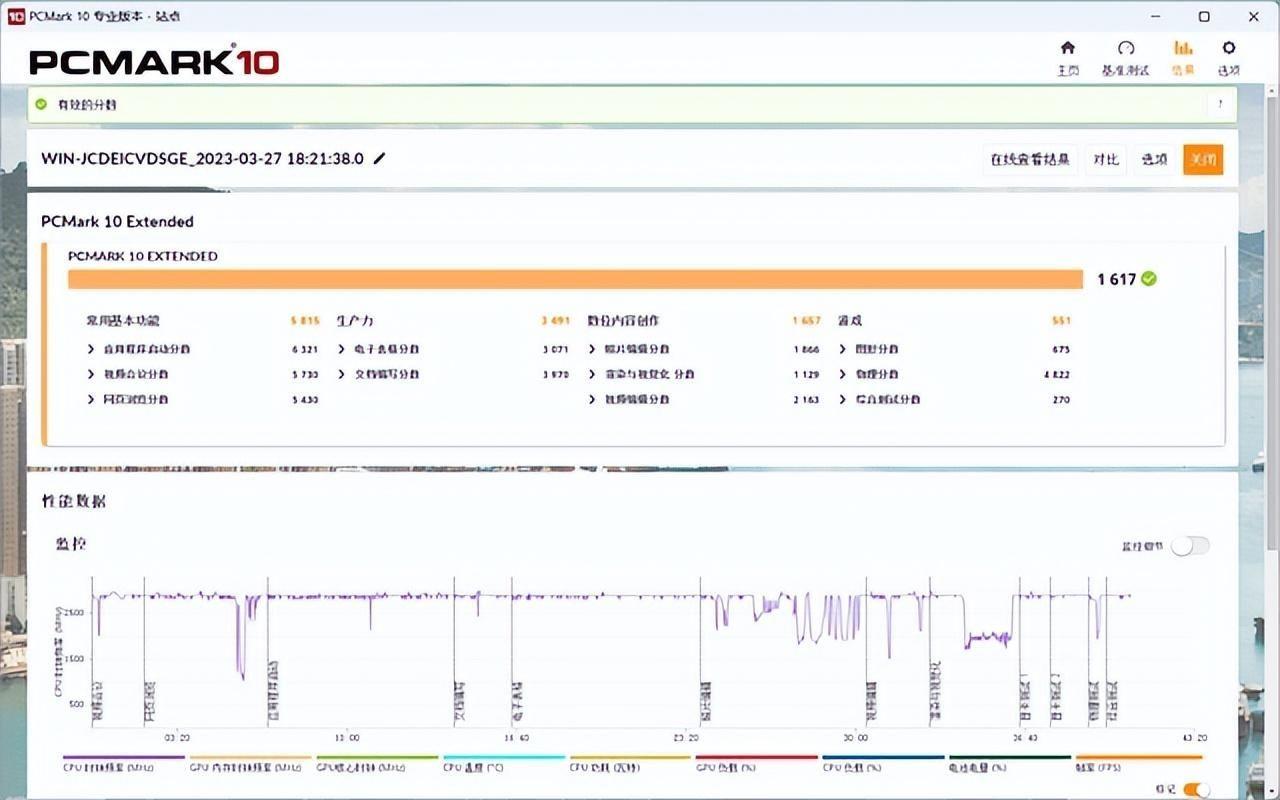The image size is (1280, 800).
Task: Click the PCMark 10 icon in the title bar
Action: 14,16
